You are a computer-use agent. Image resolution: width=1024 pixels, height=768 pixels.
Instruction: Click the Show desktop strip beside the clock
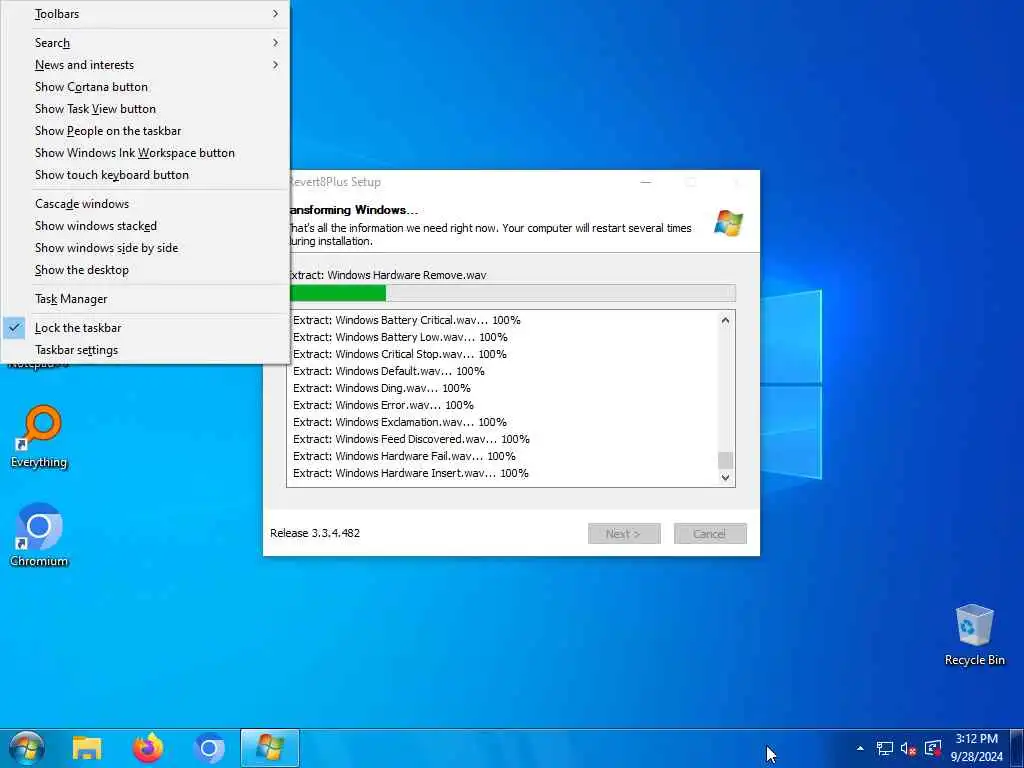pos(1017,748)
